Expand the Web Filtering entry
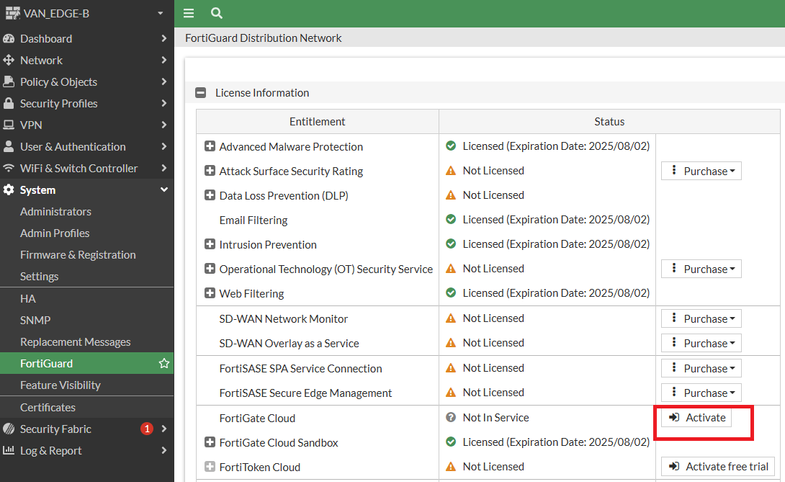785x482 pixels. [210, 294]
